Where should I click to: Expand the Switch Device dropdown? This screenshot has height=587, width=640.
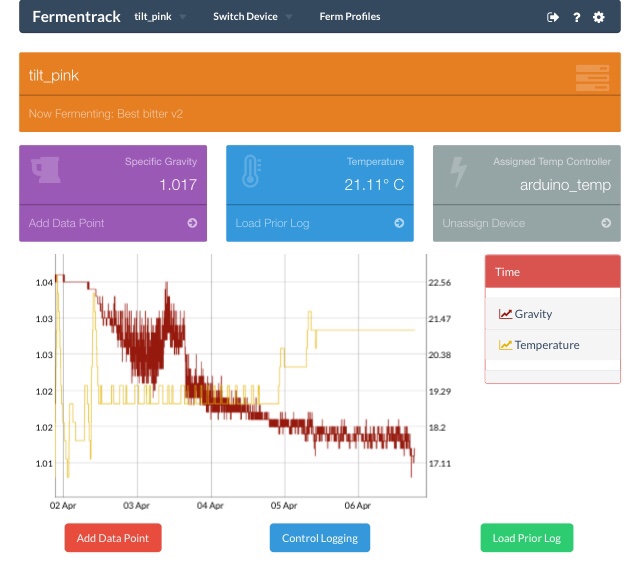(252, 17)
